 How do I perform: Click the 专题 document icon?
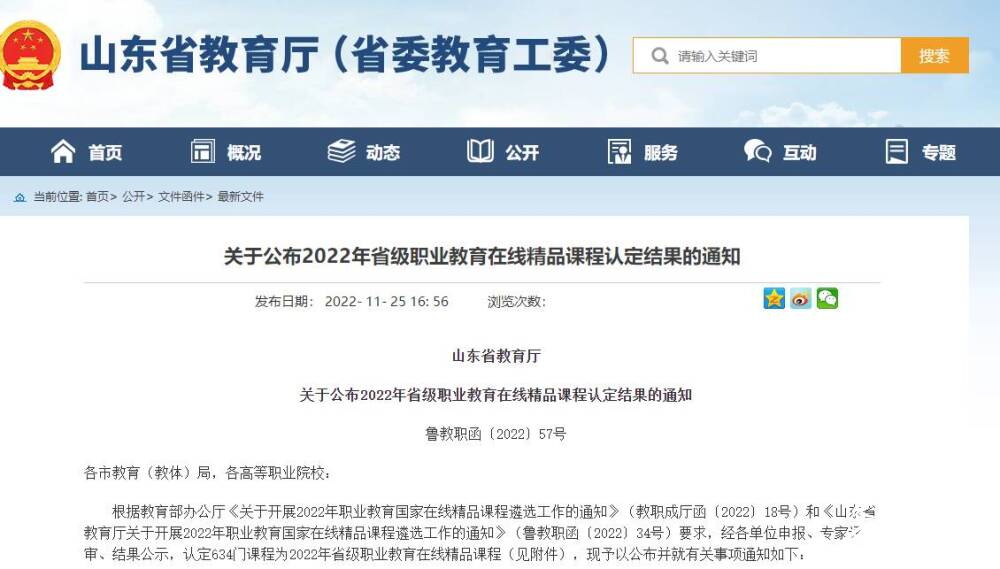coord(897,152)
